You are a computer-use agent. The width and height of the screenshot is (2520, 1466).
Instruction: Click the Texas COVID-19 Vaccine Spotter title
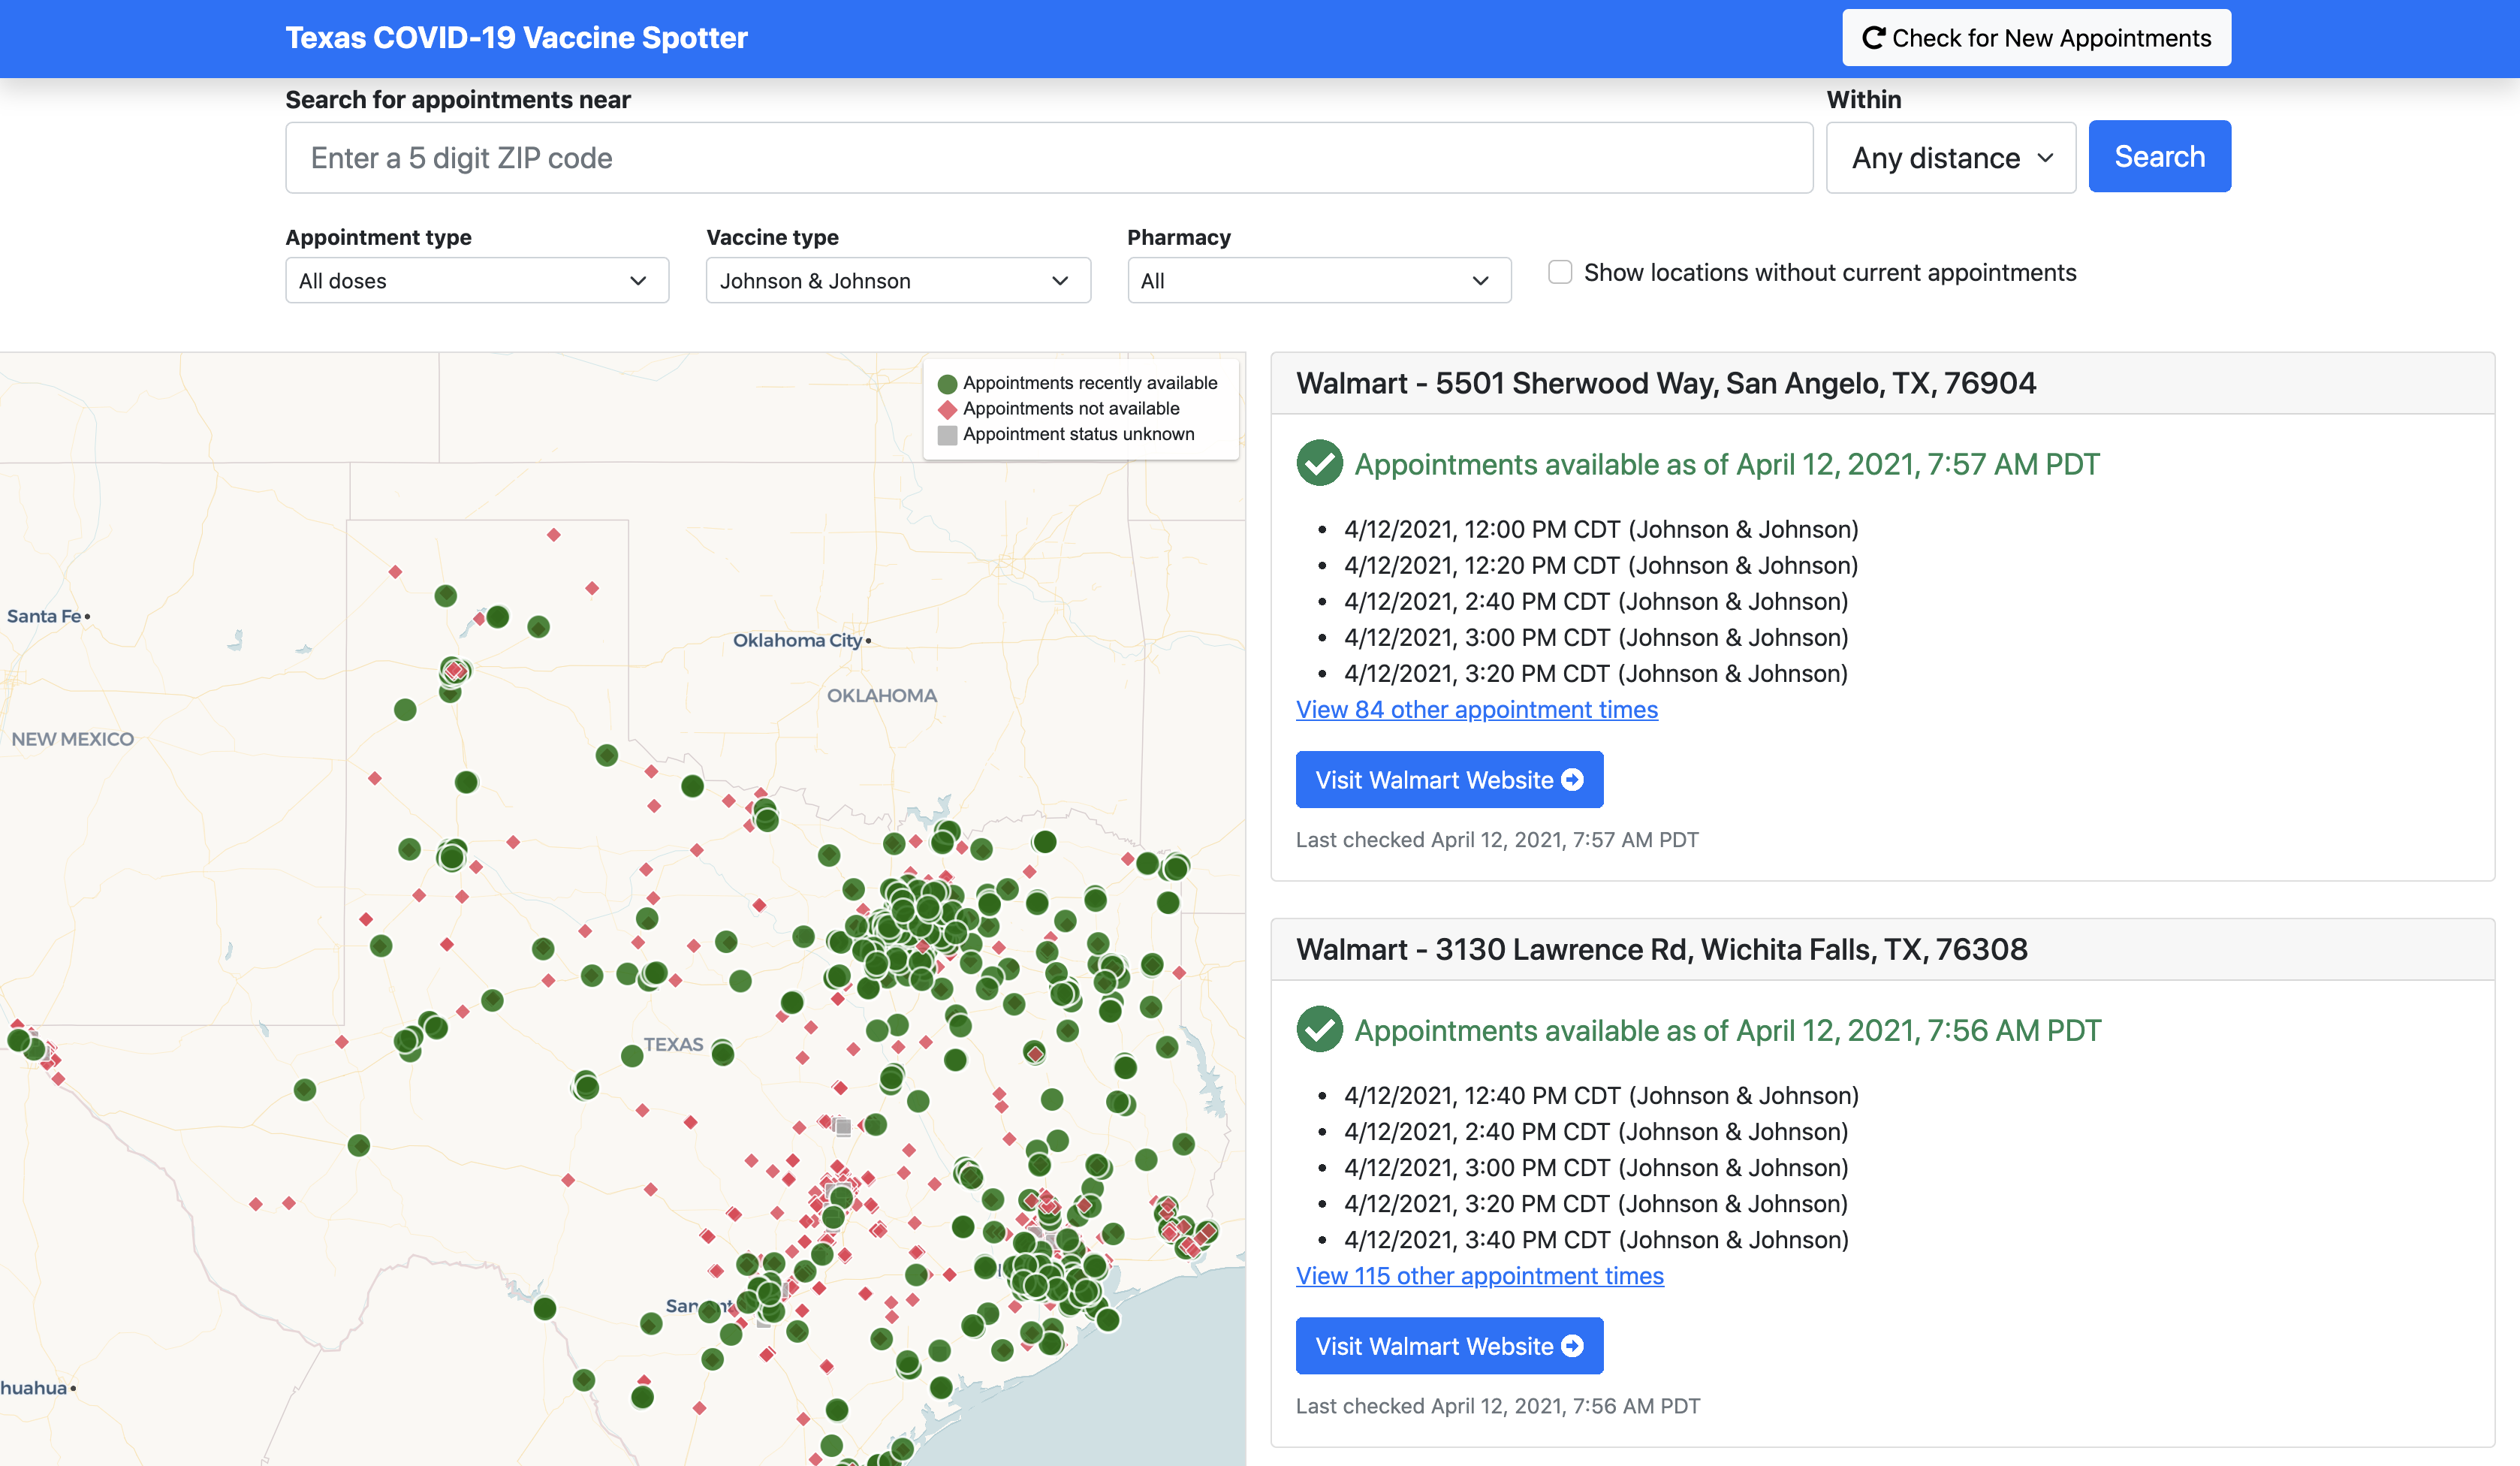516,38
